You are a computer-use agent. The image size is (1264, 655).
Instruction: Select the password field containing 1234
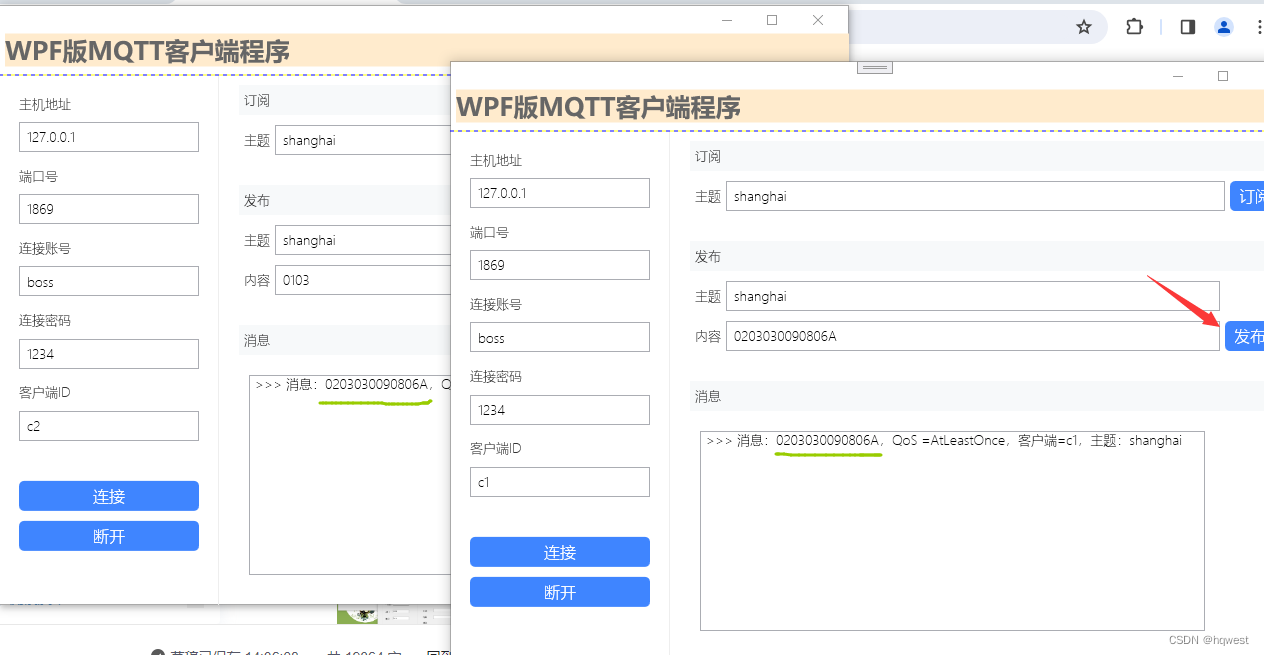click(559, 409)
